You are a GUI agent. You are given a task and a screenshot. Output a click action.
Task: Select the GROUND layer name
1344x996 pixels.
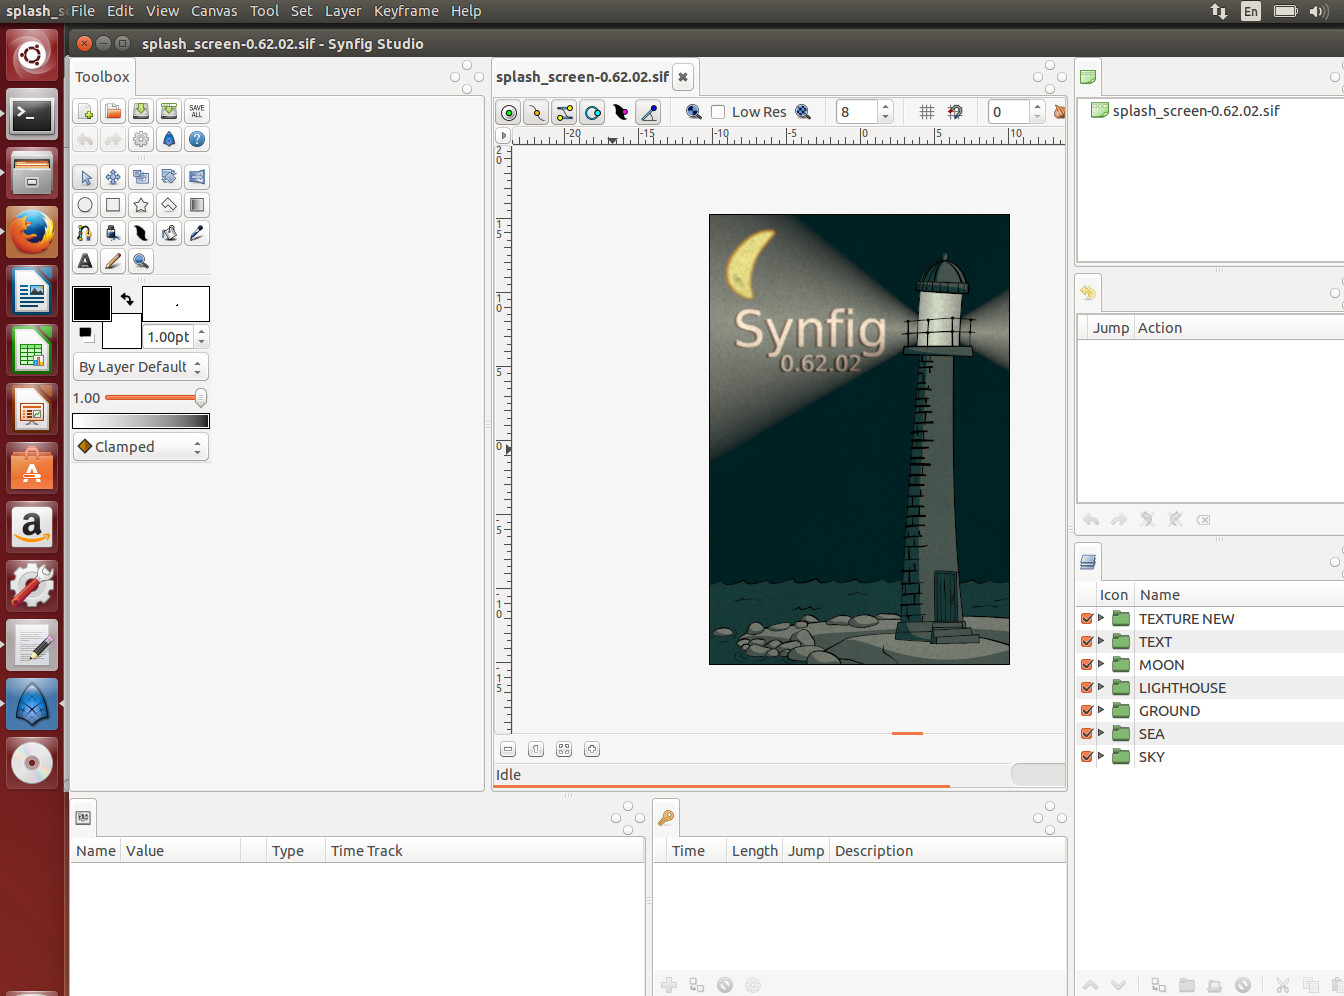[x=1169, y=711]
